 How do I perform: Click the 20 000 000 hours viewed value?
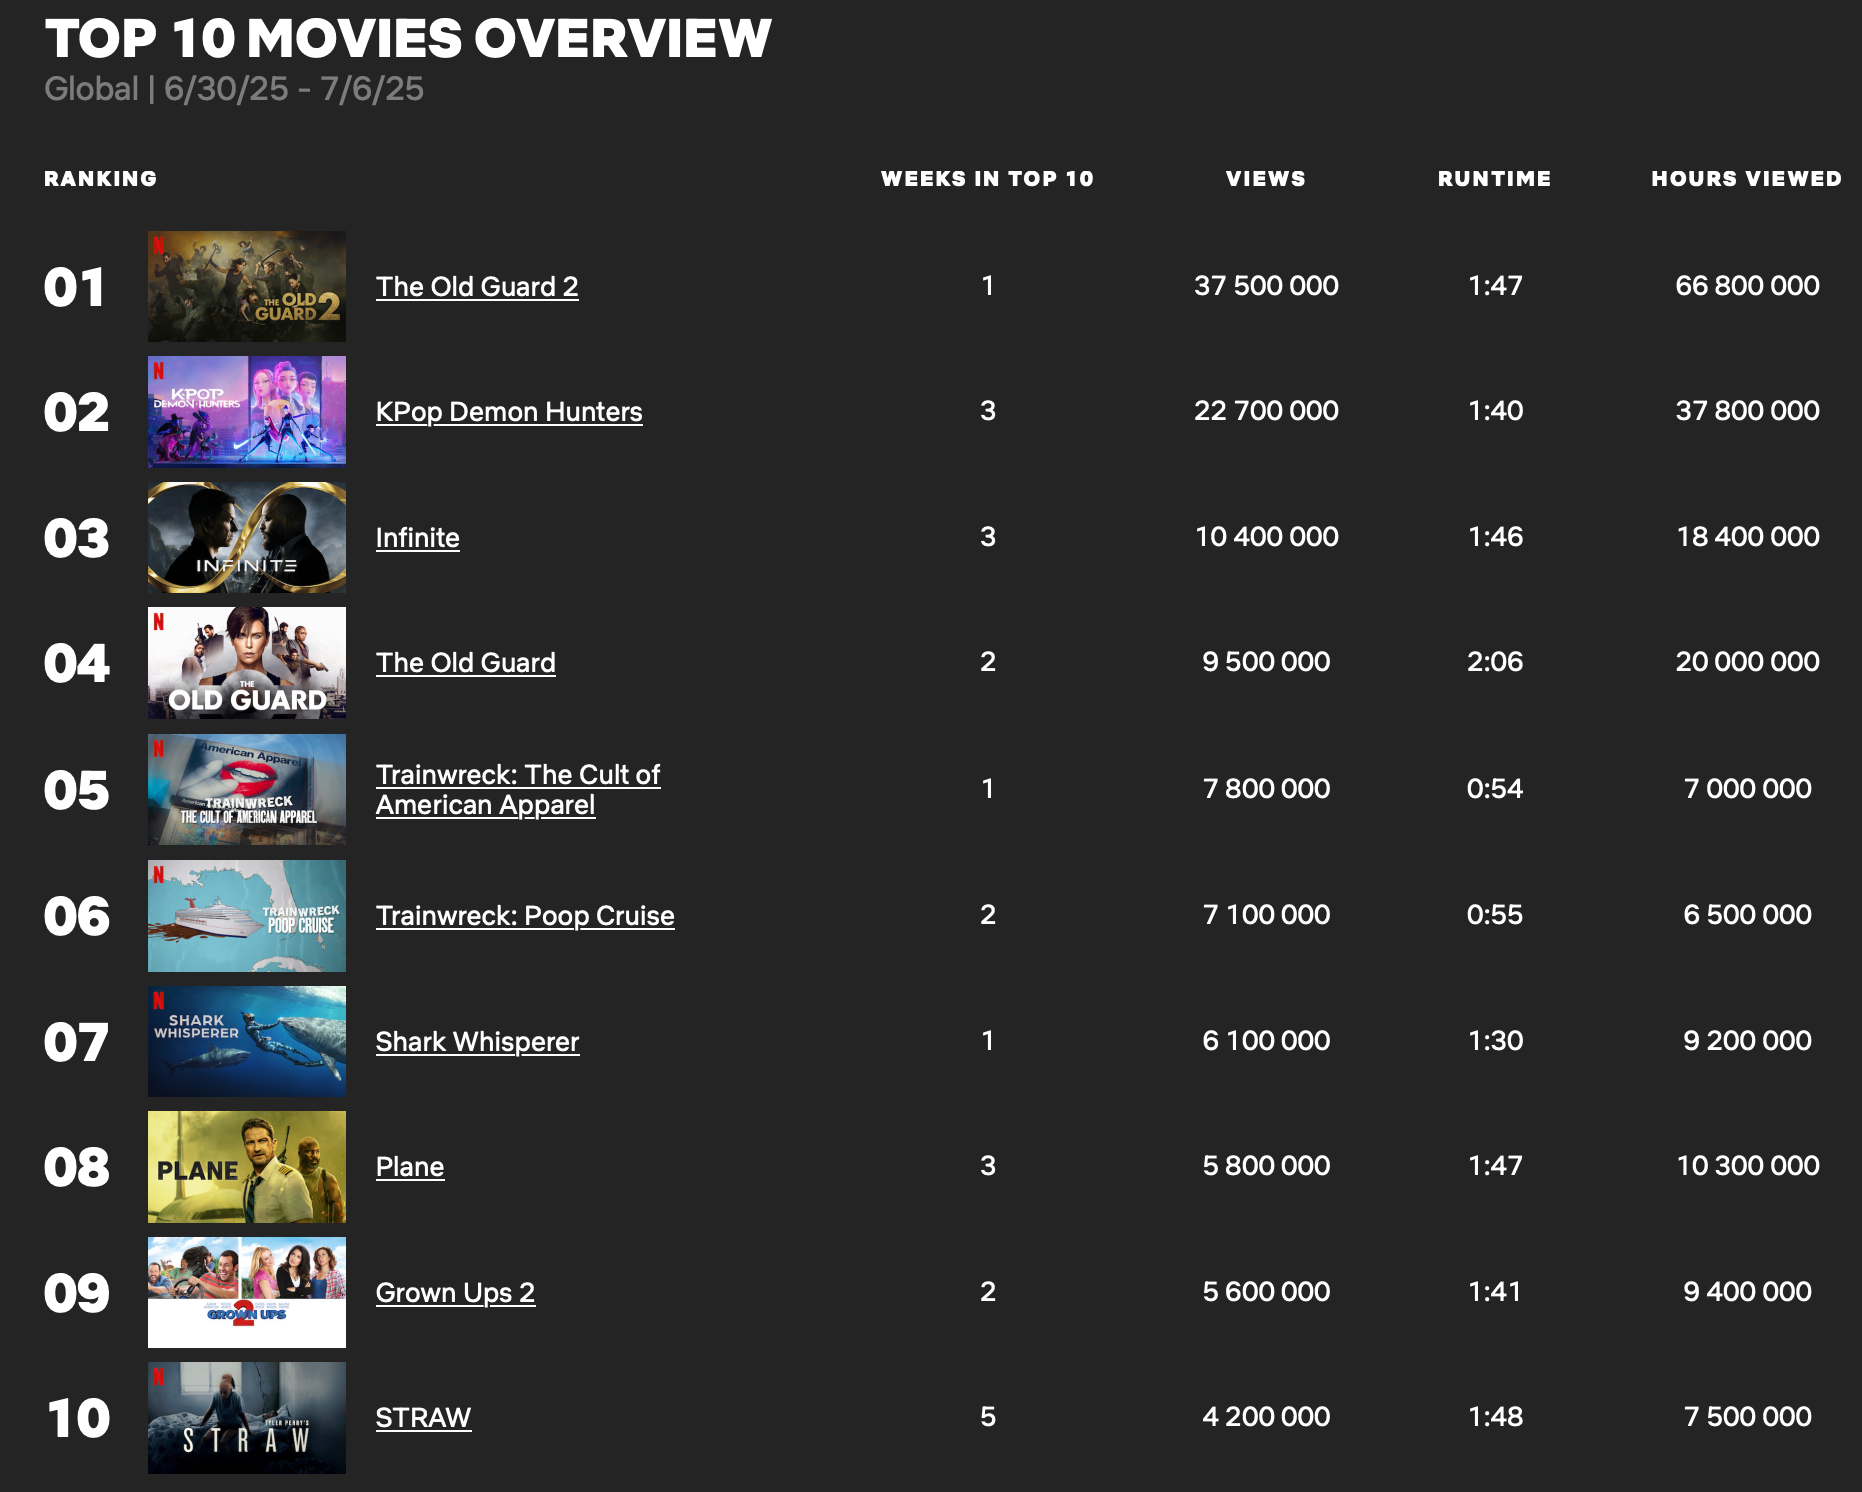pos(1747,662)
